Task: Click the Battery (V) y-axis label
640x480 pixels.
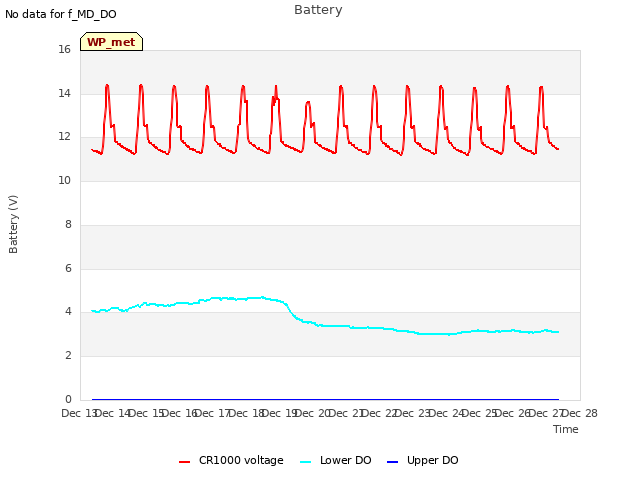Action: pyautogui.click(x=13, y=224)
